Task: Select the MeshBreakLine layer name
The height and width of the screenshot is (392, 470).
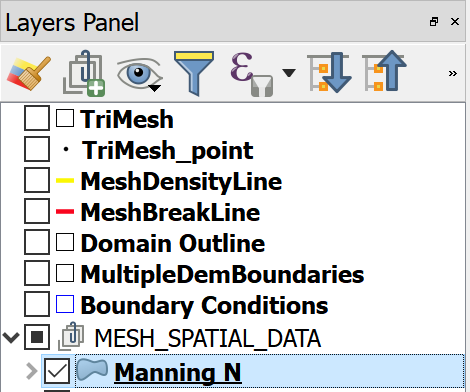Action: (170, 212)
